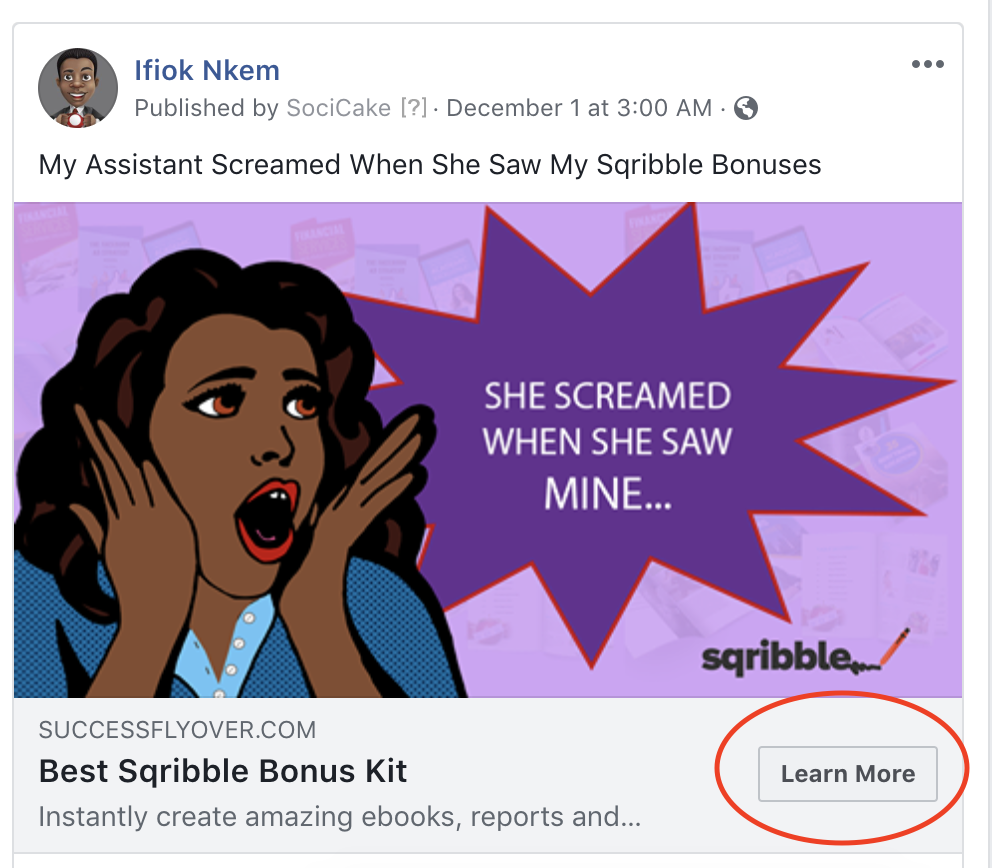992x868 pixels.
Task: Open the Ifiok Nkem profile name link
Action: coord(207,70)
